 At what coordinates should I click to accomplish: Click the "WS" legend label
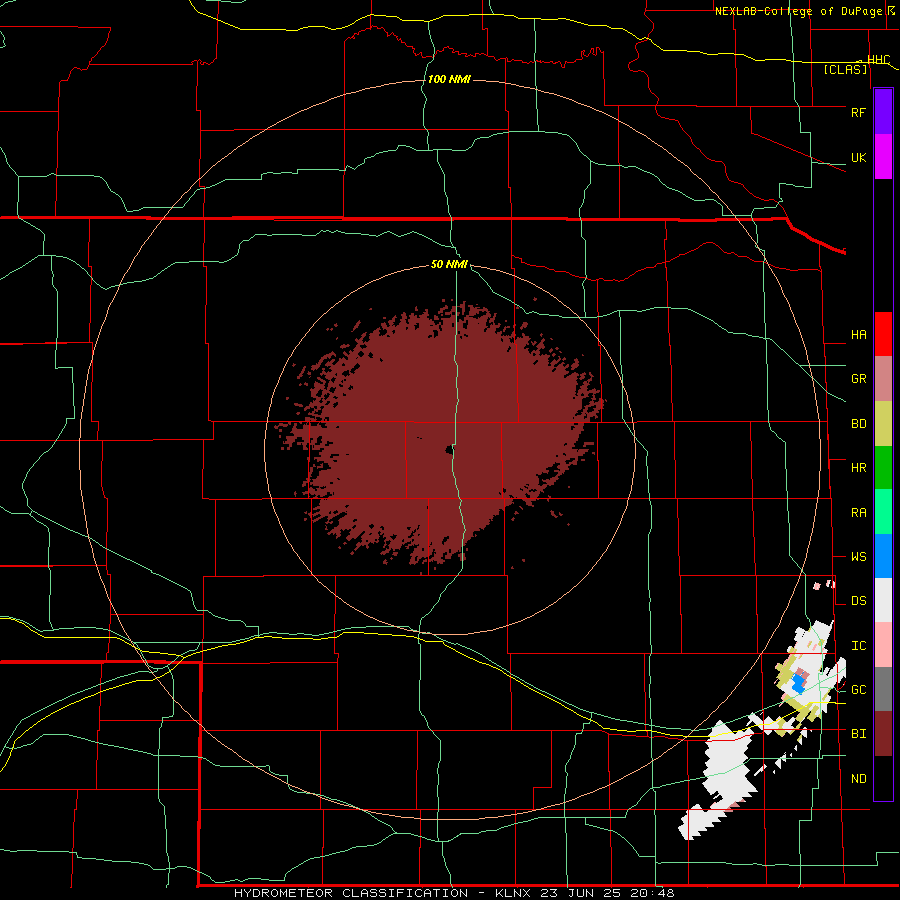click(858, 557)
